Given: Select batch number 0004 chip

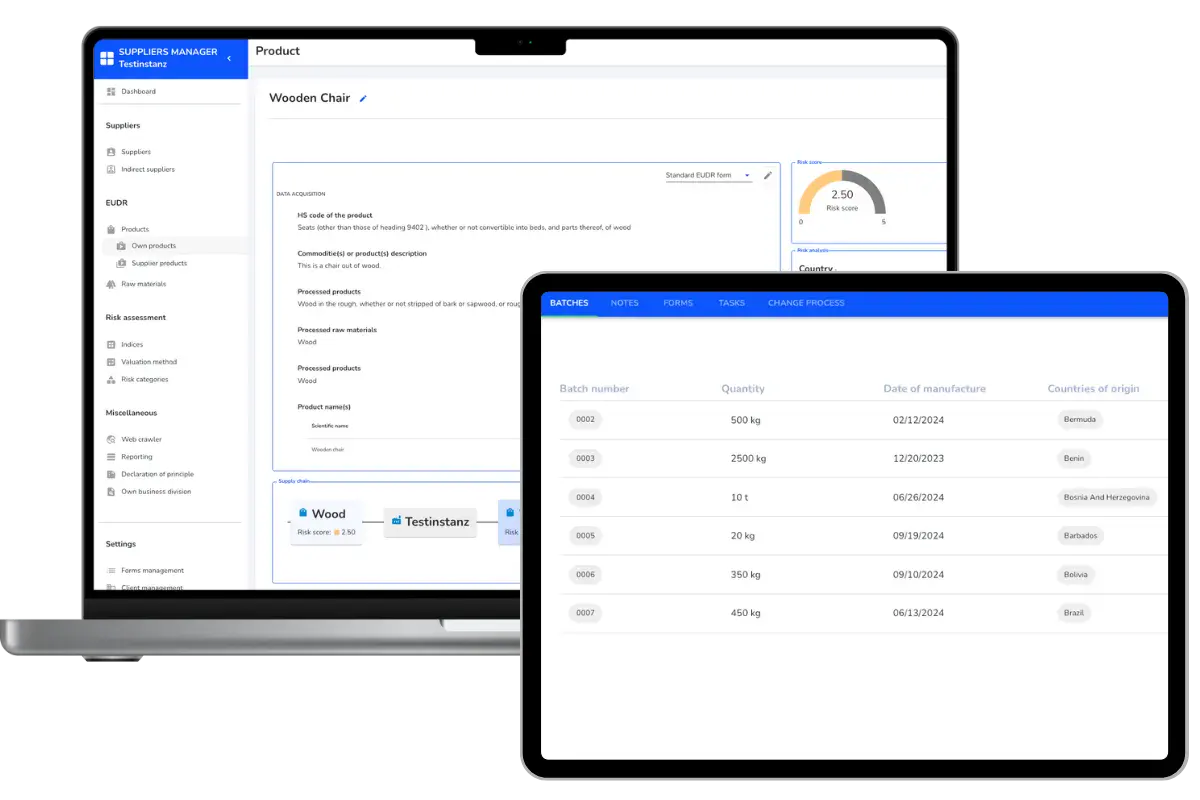Looking at the screenshot, I should point(585,497).
